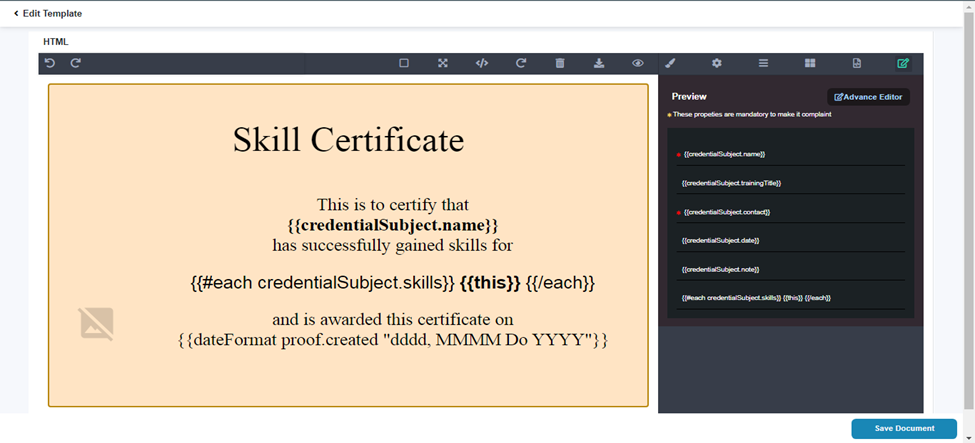Open blocks grid icon
This screenshot has width=975, height=443.
pos(810,63)
